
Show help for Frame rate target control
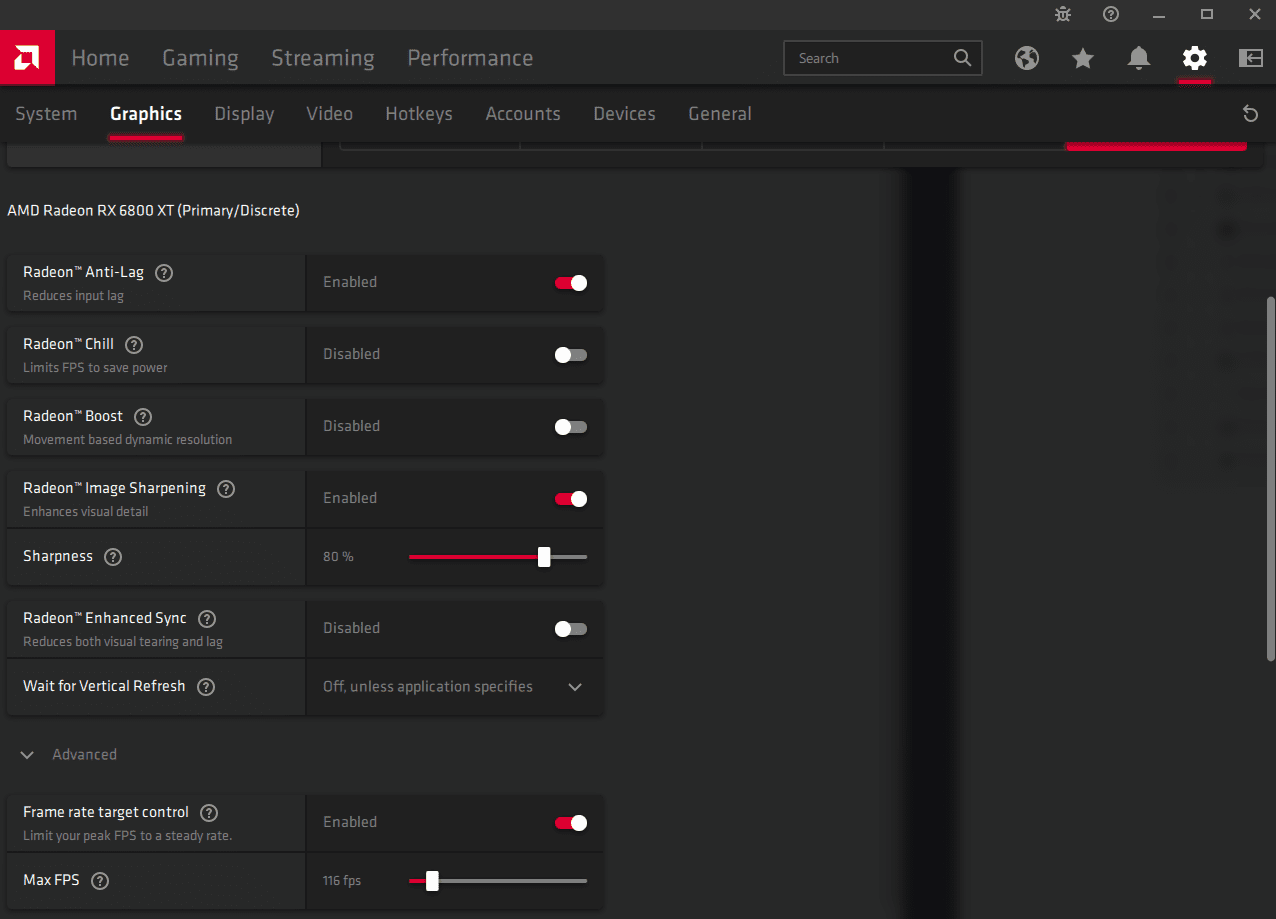tap(209, 813)
